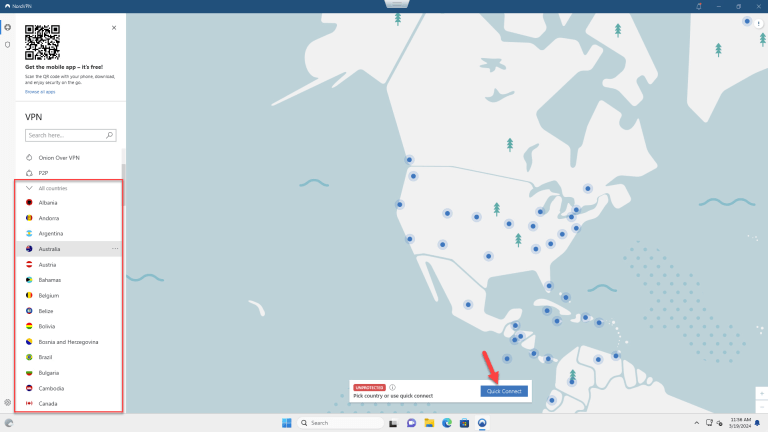Collapse the All countries list

coord(29,188)
